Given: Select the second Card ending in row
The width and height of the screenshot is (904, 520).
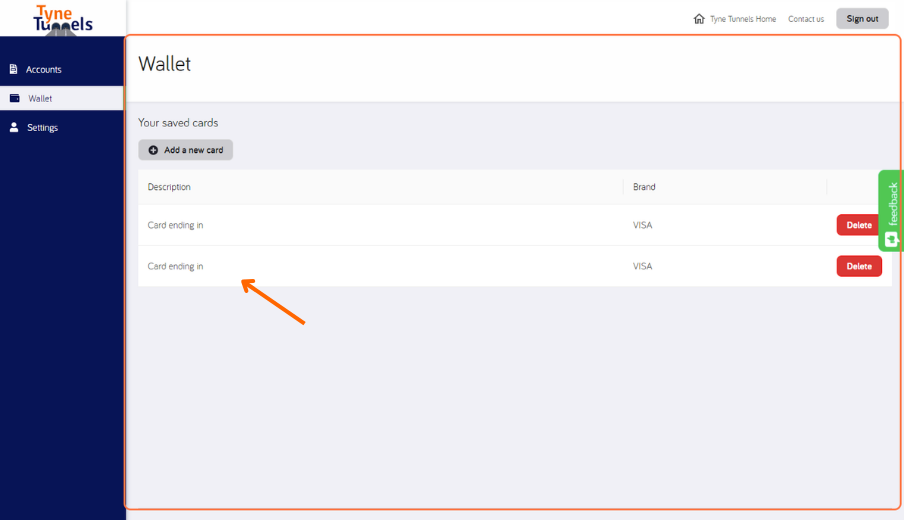Looking at the screenshot, I should point(515,266).
